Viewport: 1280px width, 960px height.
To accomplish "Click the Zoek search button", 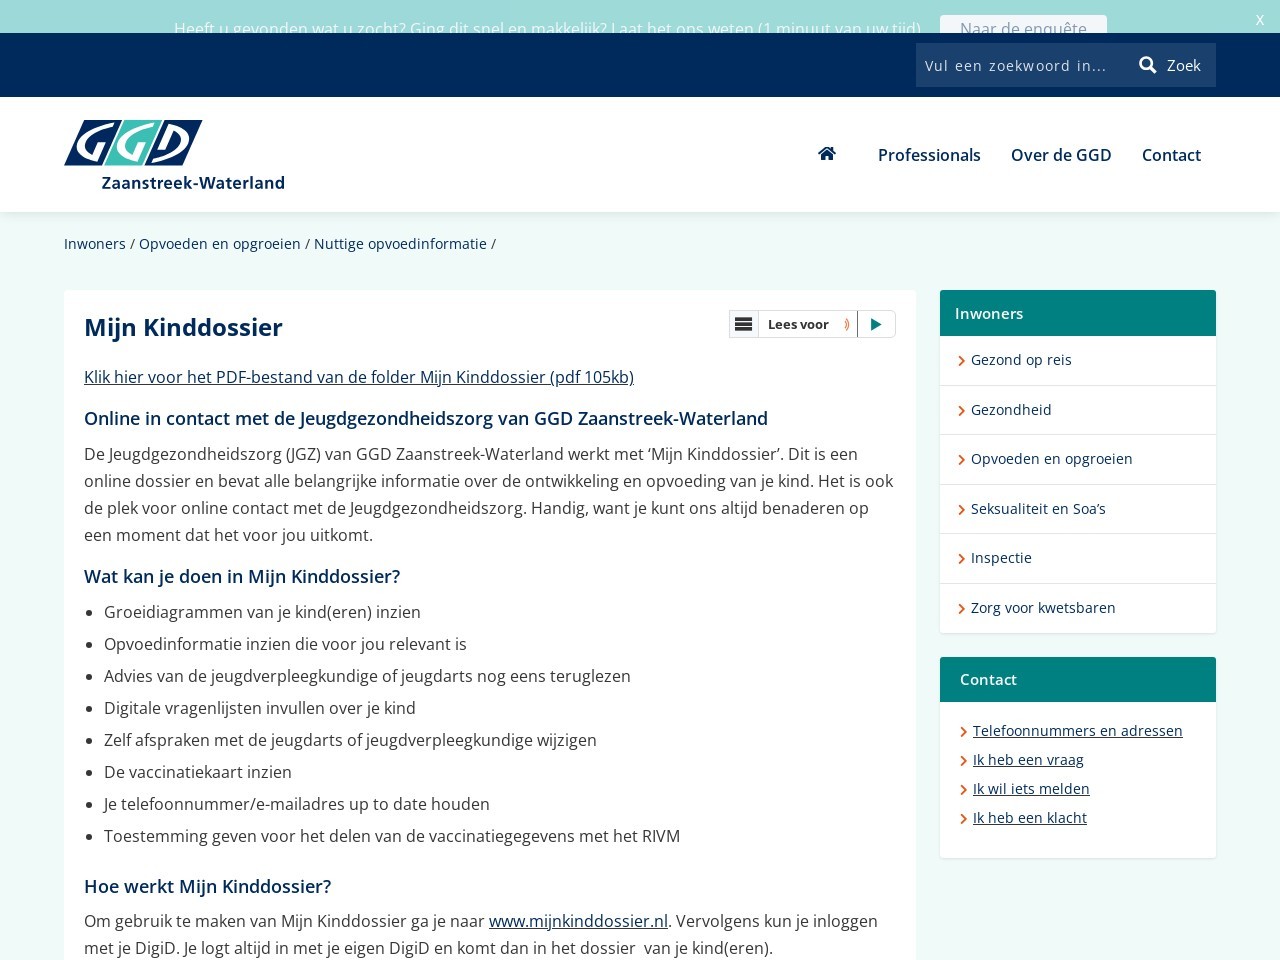I will [1171, 65].
